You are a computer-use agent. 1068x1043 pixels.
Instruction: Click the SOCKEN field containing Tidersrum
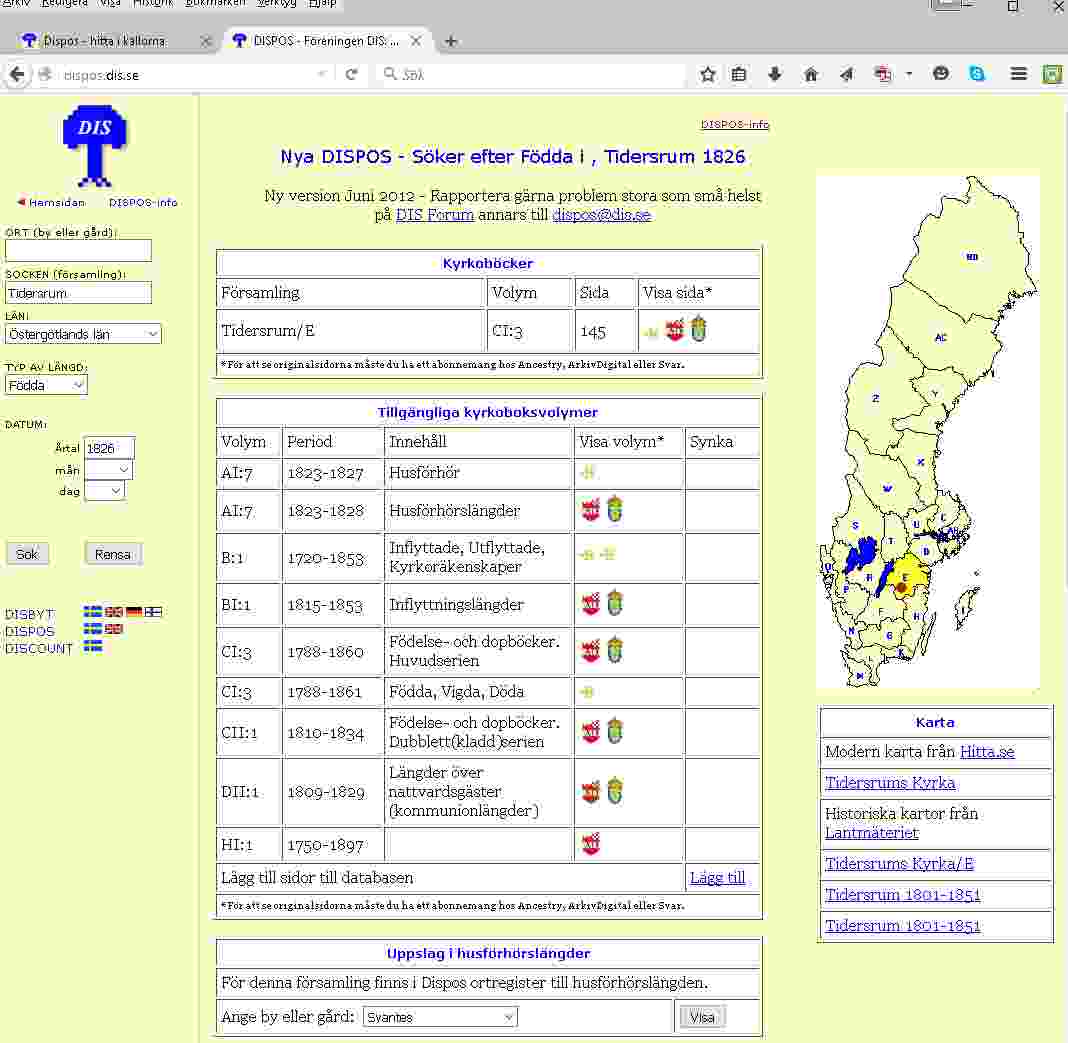(x=78, y=293)
